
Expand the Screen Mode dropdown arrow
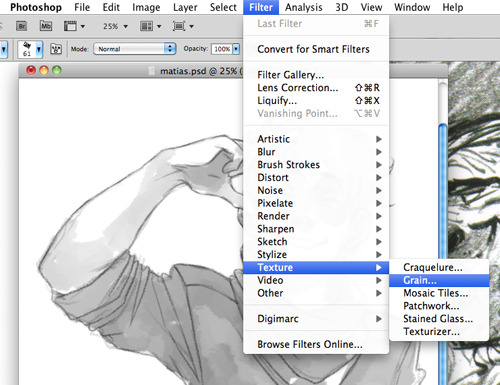[191, 26]
